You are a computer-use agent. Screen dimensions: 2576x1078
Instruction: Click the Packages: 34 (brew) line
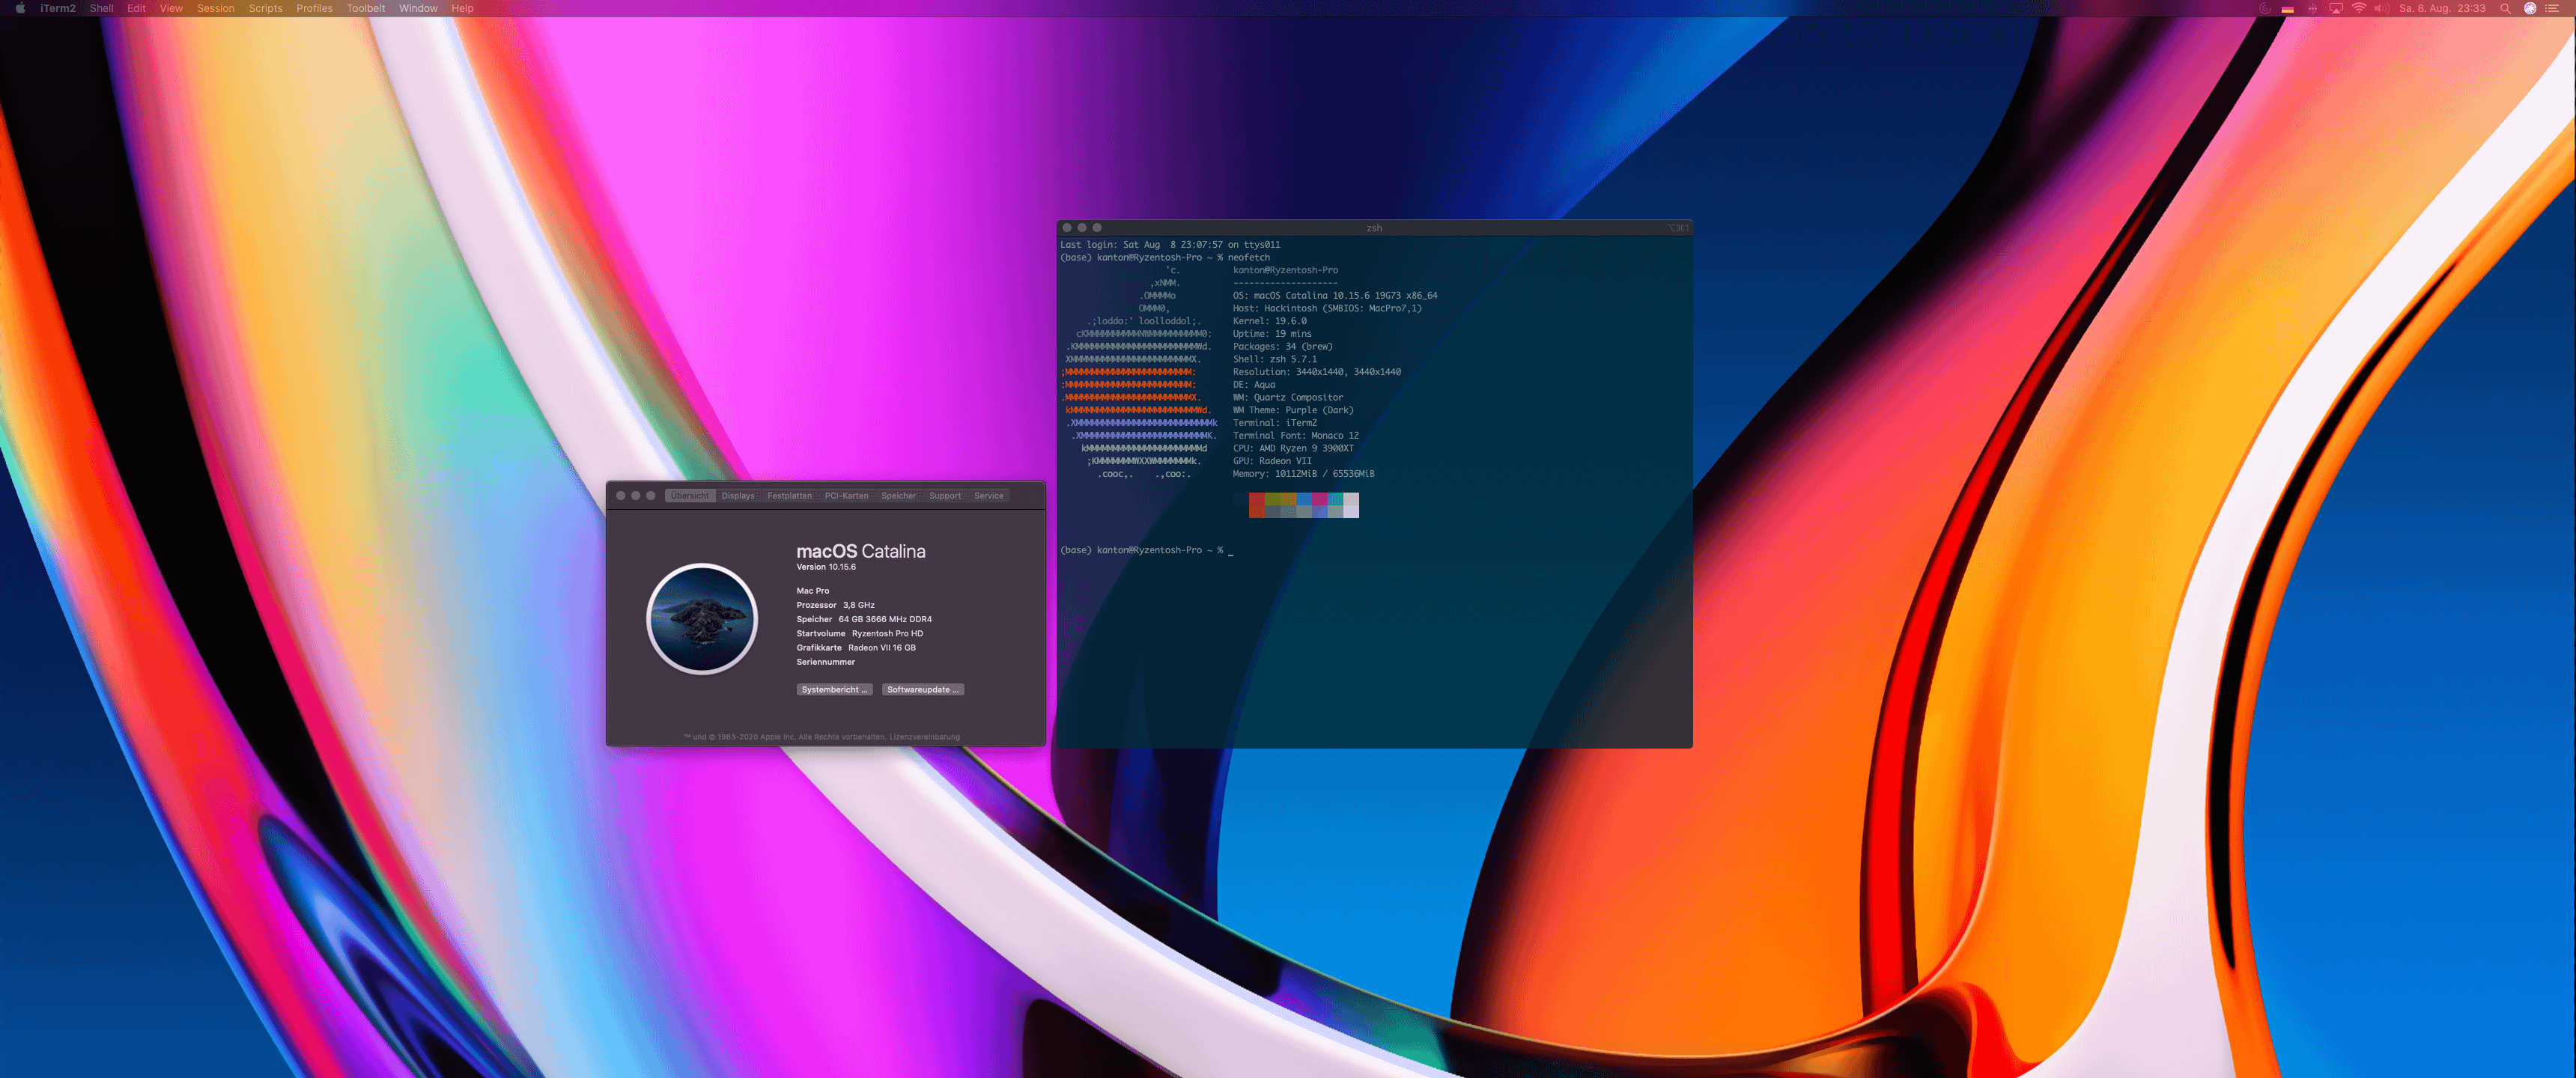click(1283, 347)
